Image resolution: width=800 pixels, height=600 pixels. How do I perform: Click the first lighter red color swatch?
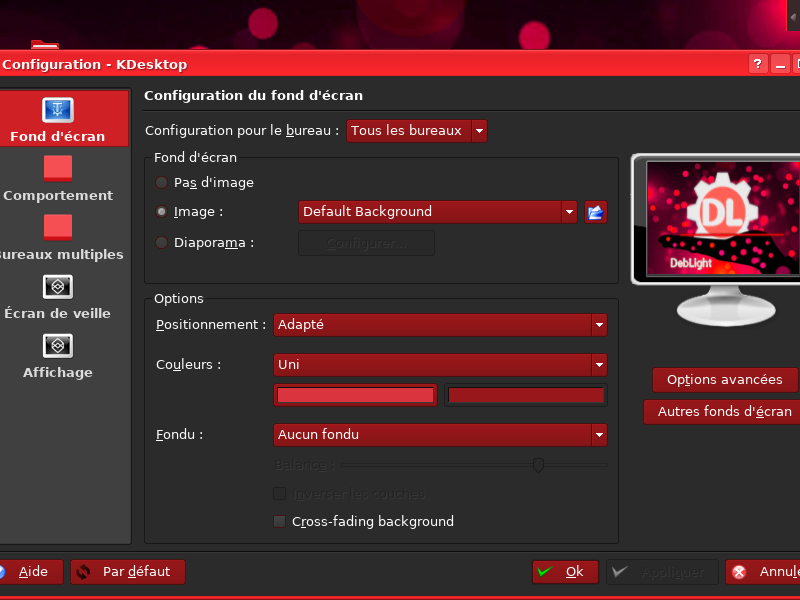(x=355, y=395)
